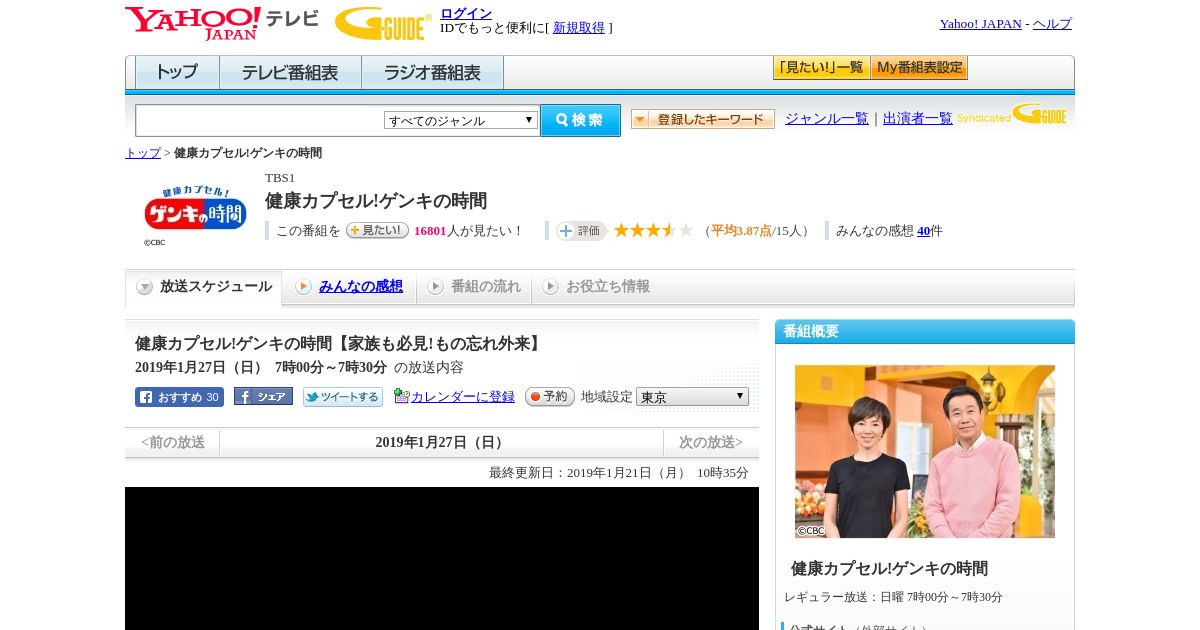Click the Syndicated G-GUIDE badge

point(1012,115)
